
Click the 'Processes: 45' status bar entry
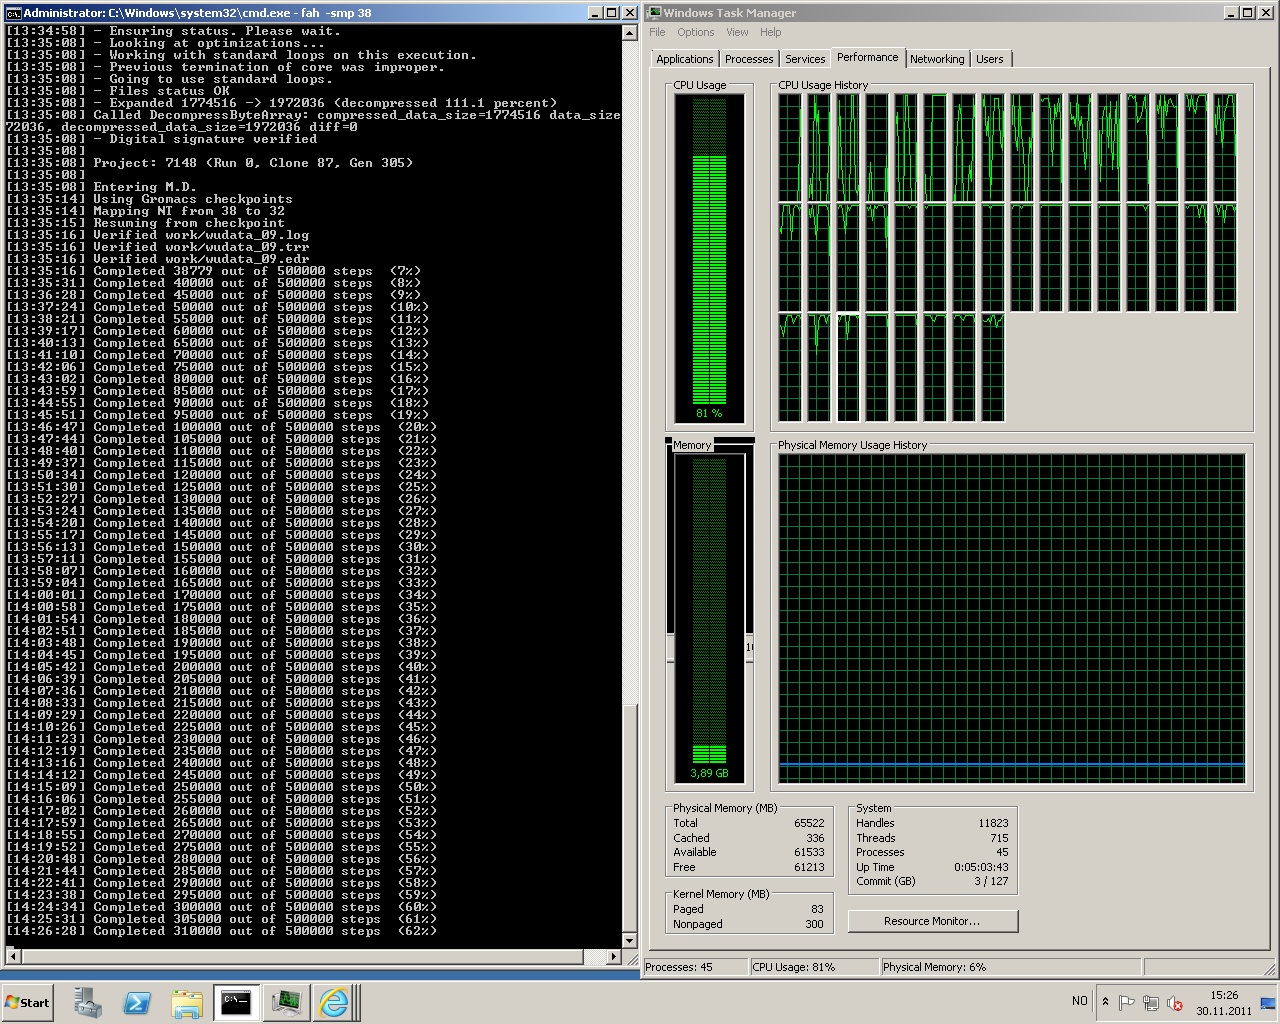click(694, 967)
